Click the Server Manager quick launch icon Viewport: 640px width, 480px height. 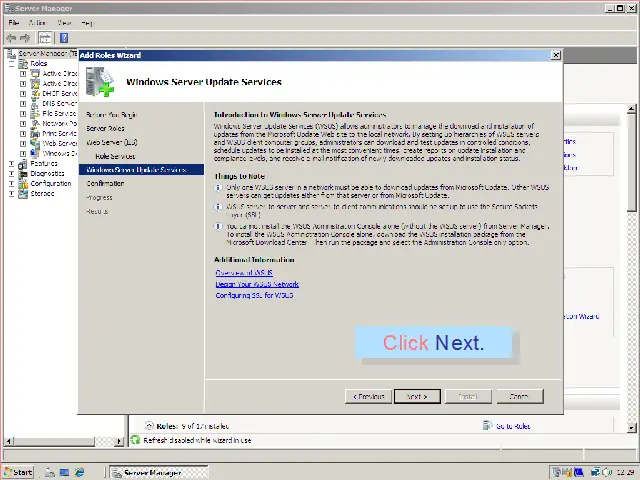50,472
